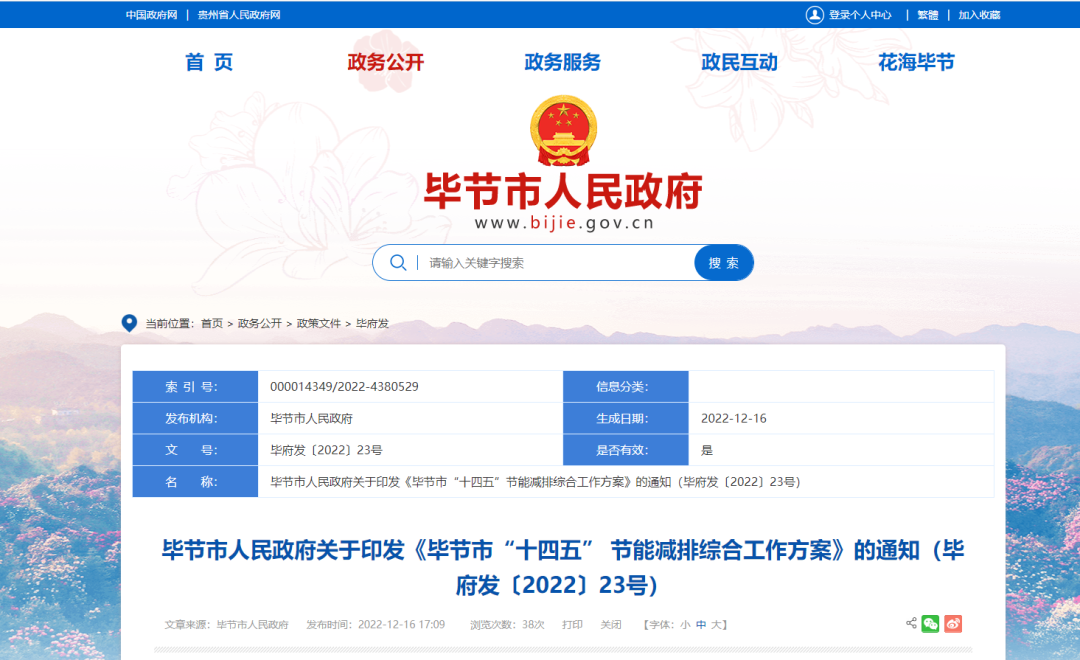Open the 首页 navigation tab
The image size is (1080, 660).
(x=209, y=62)
